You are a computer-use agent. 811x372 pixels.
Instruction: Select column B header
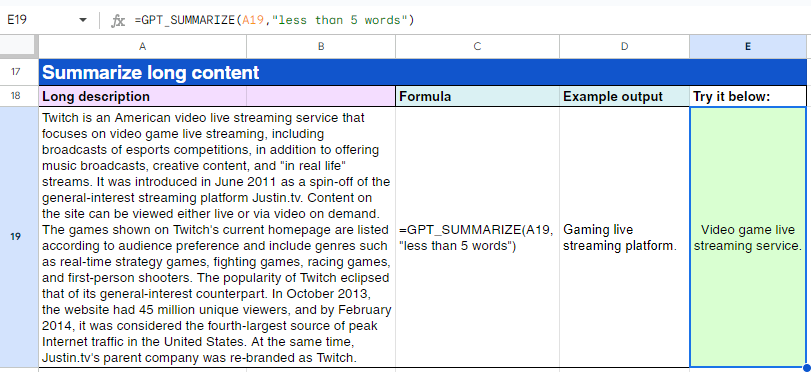coord(321,47)
